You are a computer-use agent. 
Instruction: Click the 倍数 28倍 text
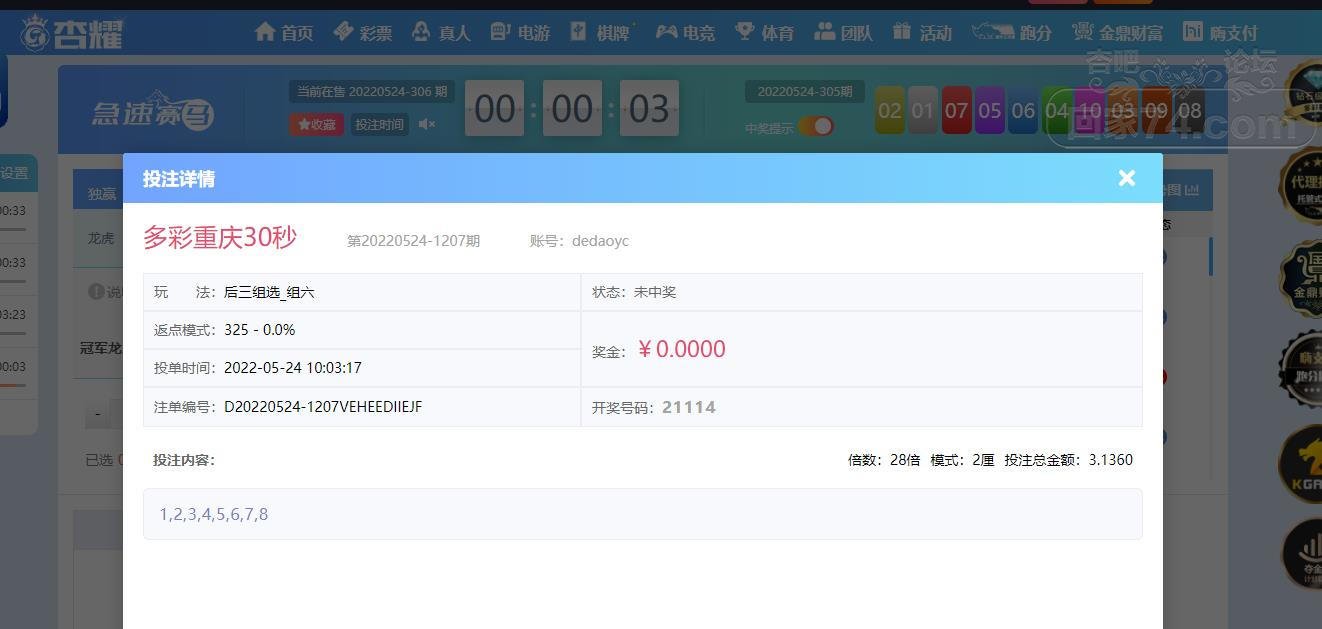pos(884,460)
